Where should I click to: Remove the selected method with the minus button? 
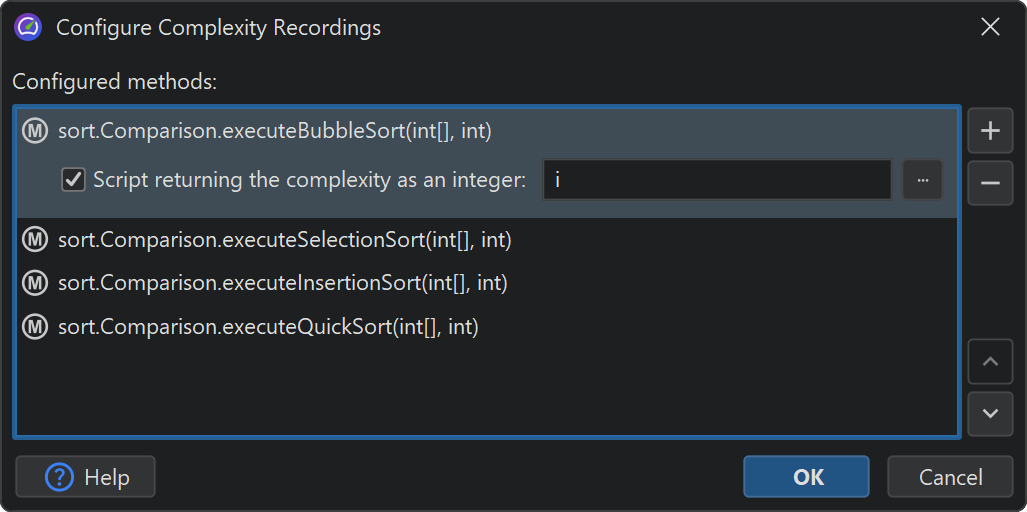click(990, 183)
